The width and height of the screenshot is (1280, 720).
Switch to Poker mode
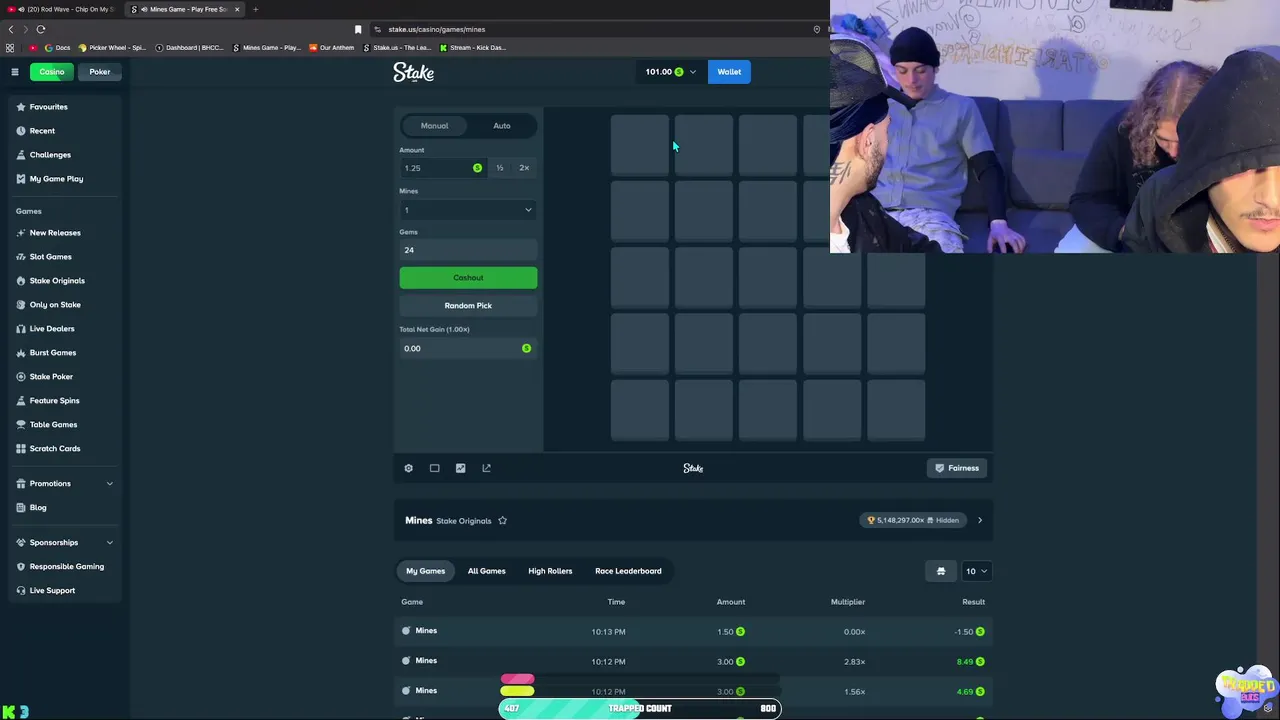pyautogui.click(x=100, y=72)
